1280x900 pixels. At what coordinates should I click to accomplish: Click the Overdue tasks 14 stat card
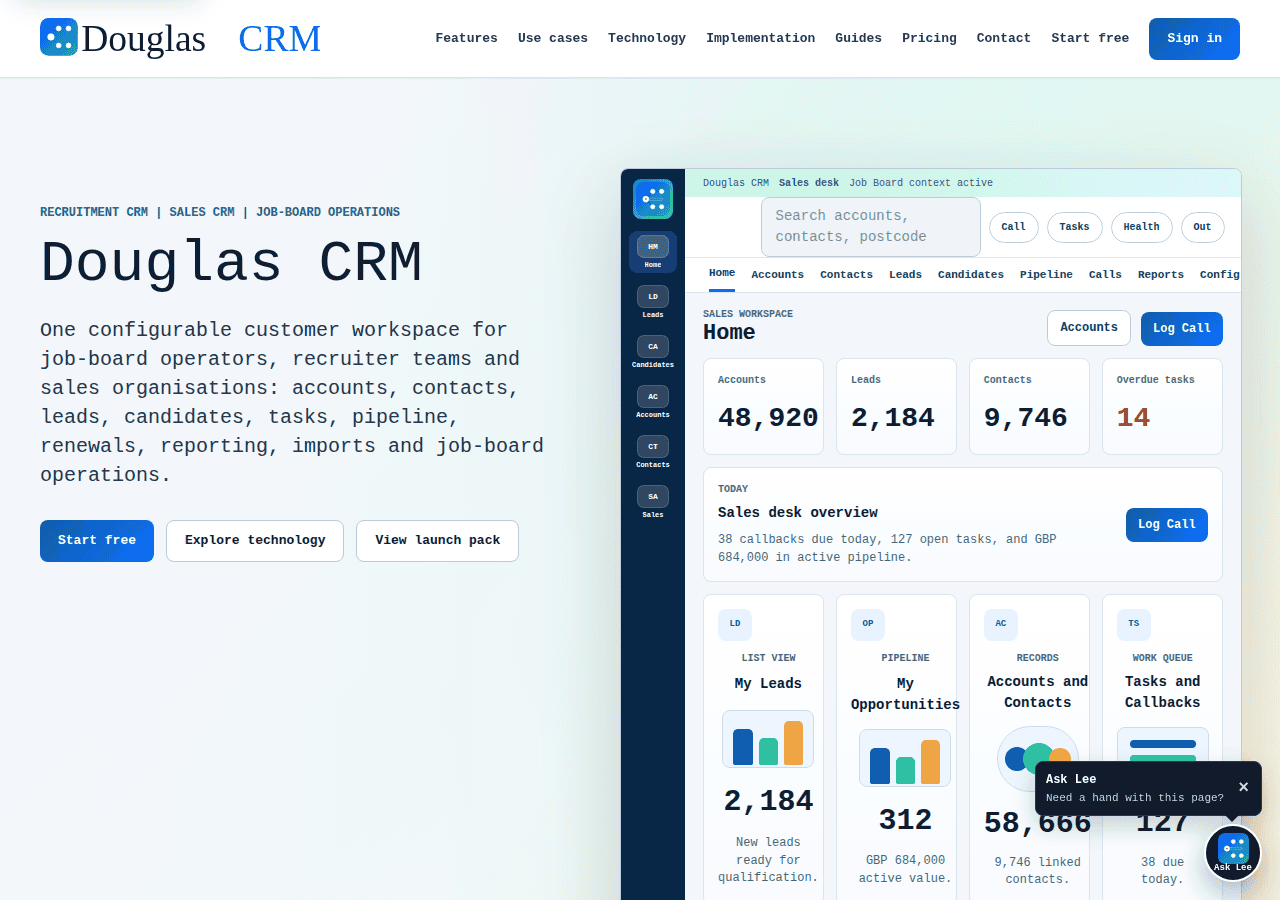pos(1162,407)
